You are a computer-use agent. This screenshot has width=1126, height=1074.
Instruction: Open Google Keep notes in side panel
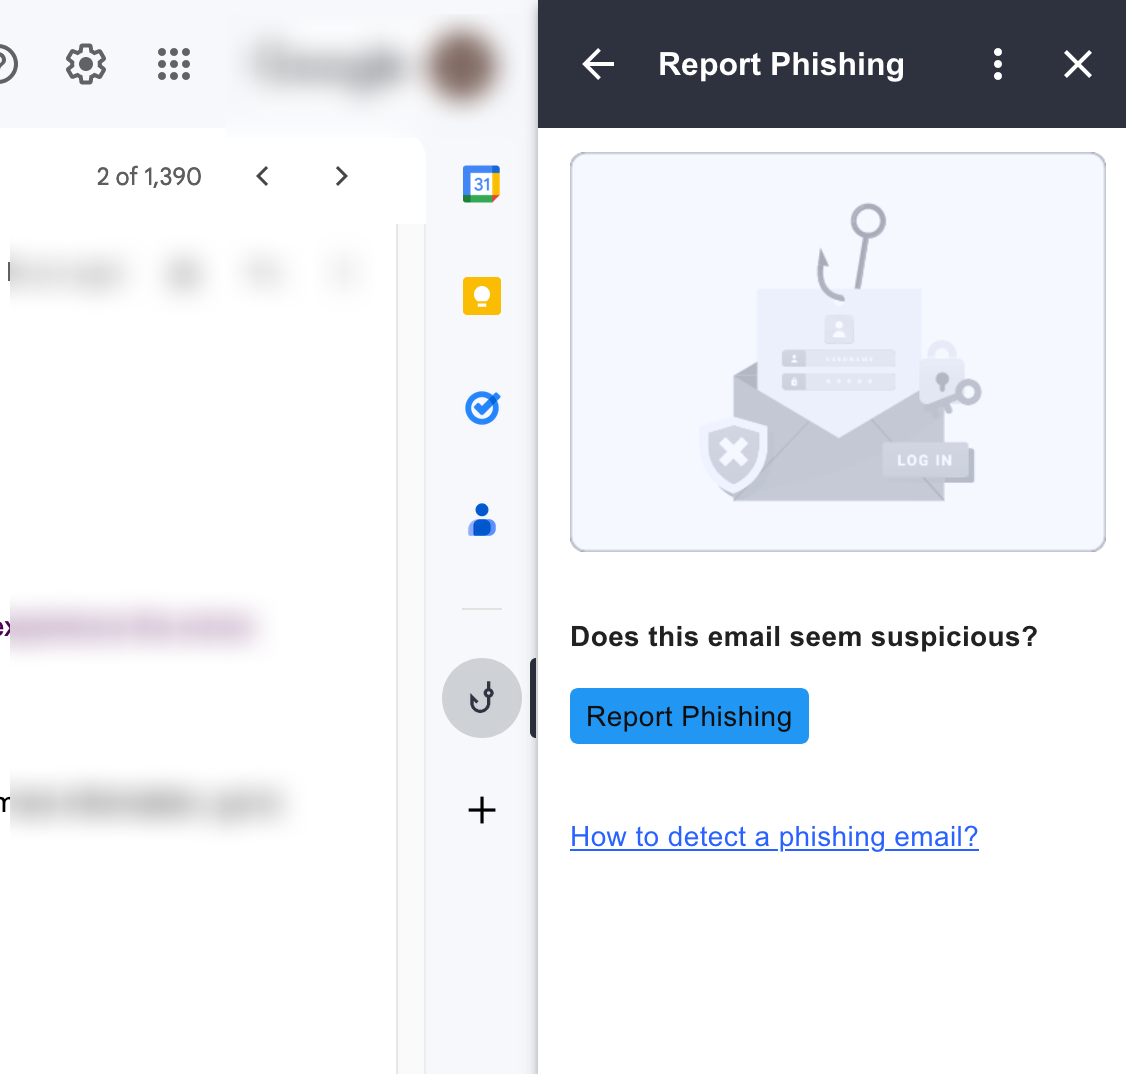pos(482,295)
